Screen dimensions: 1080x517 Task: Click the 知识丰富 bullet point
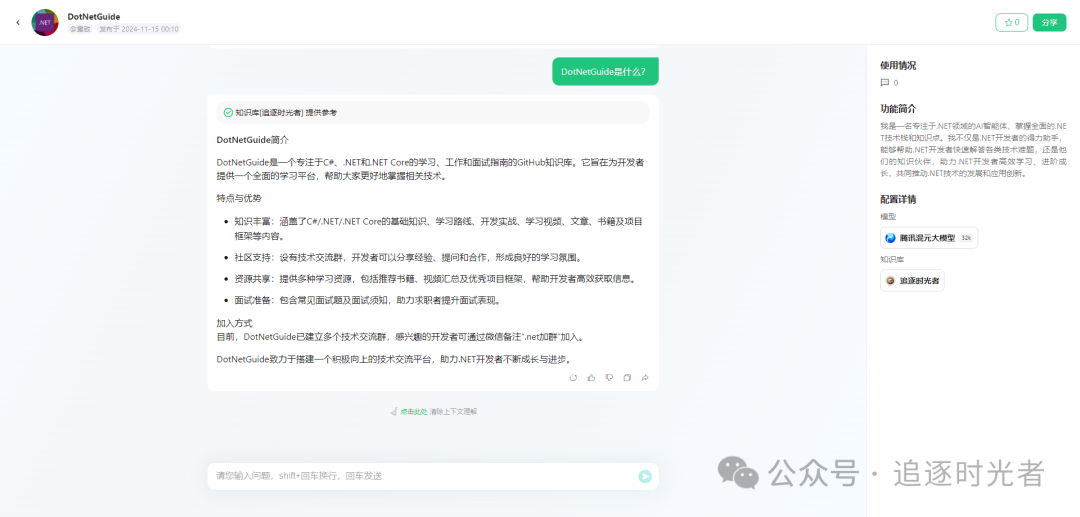[438, 229]
